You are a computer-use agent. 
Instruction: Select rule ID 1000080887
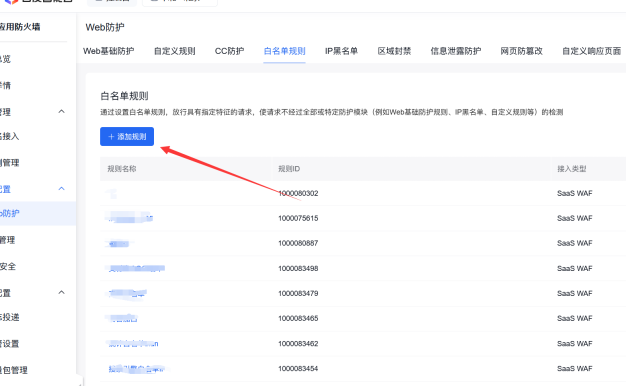pyautogui.click(x=298, y=243)
